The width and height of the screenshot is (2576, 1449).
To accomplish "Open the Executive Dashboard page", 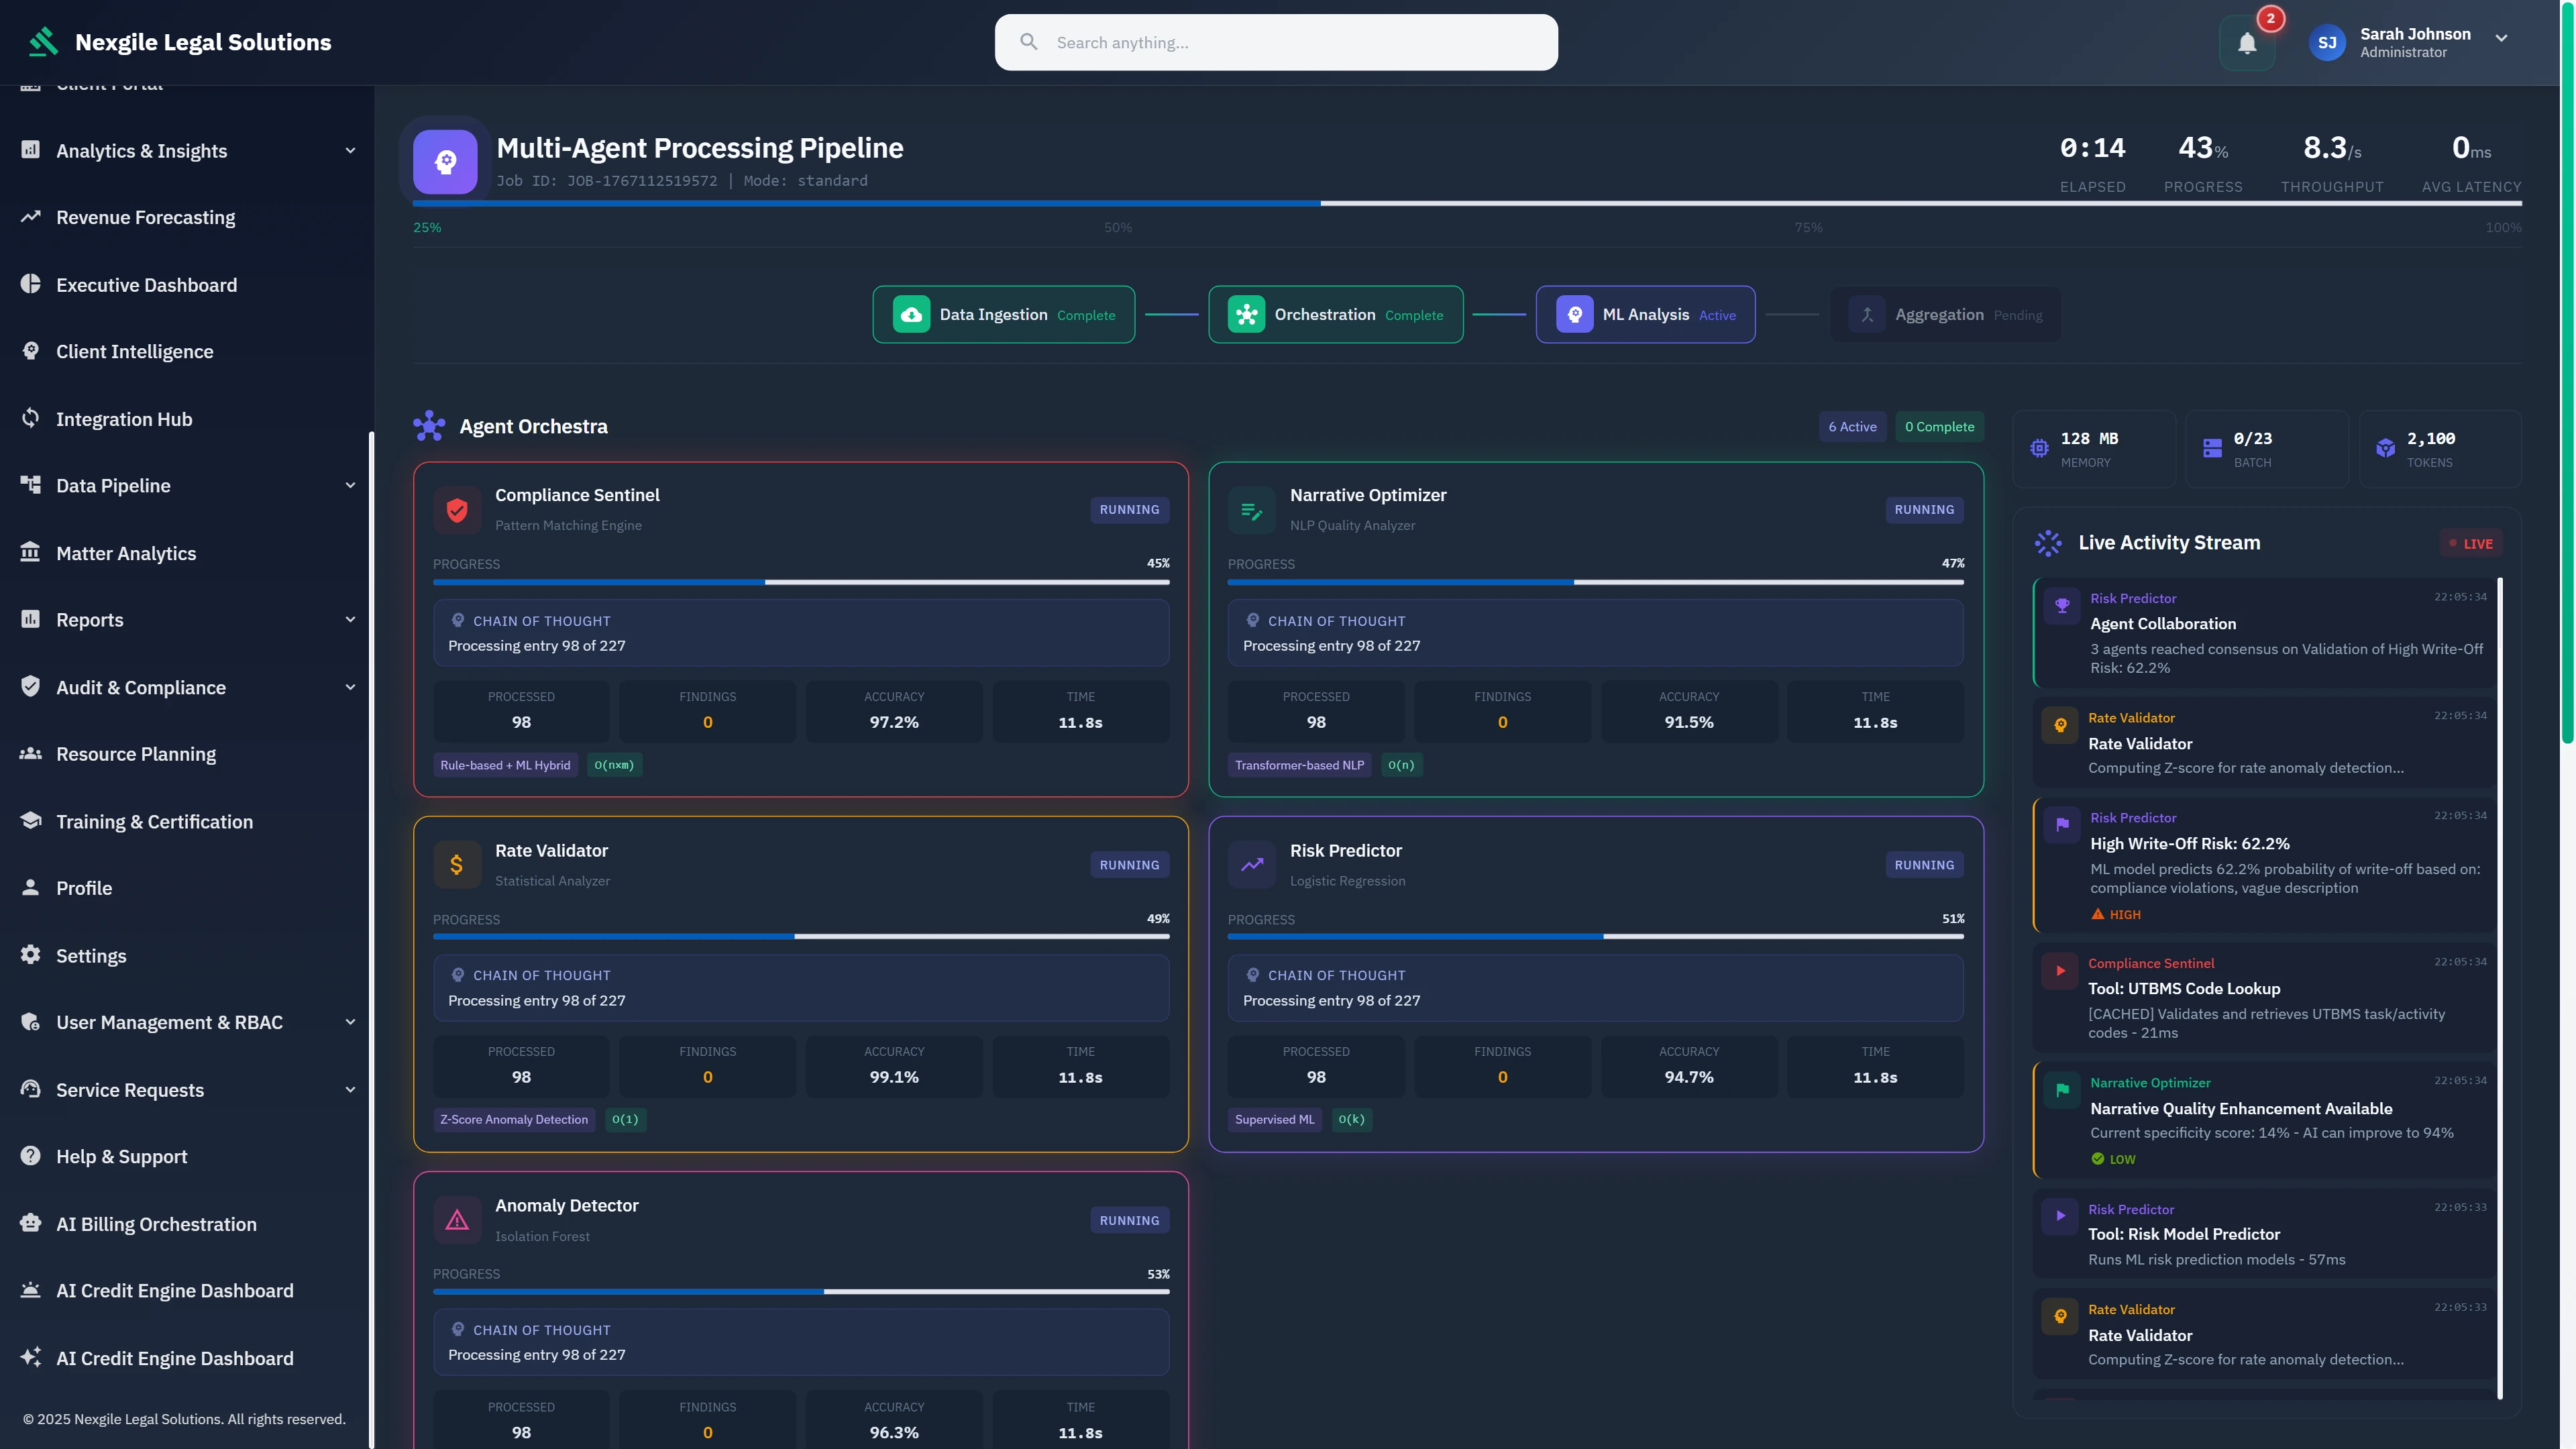I will (x=147, y=284).
